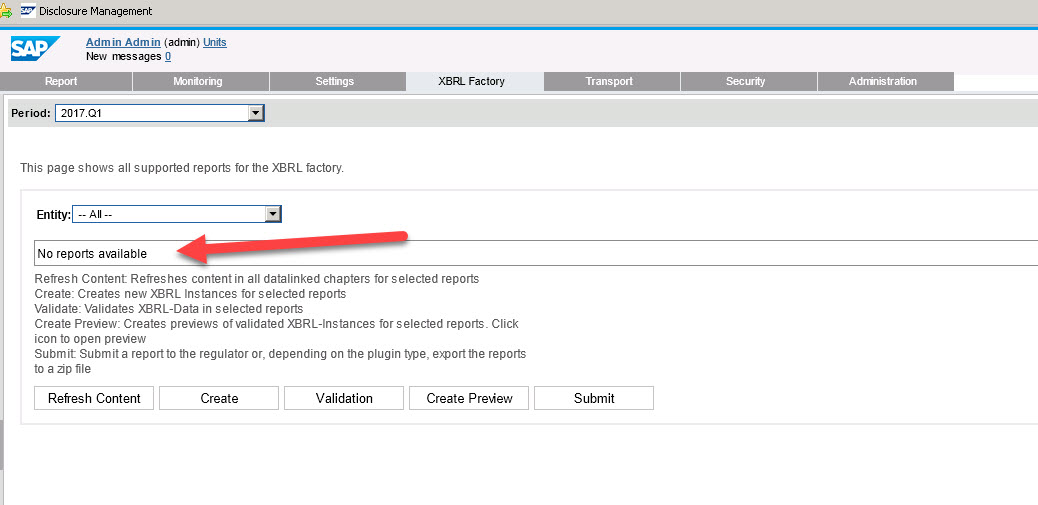Click the 'Create: Creates new XBRL Instances' description line
This screenshot has height=505, width=1038.
tap(190, 293)
